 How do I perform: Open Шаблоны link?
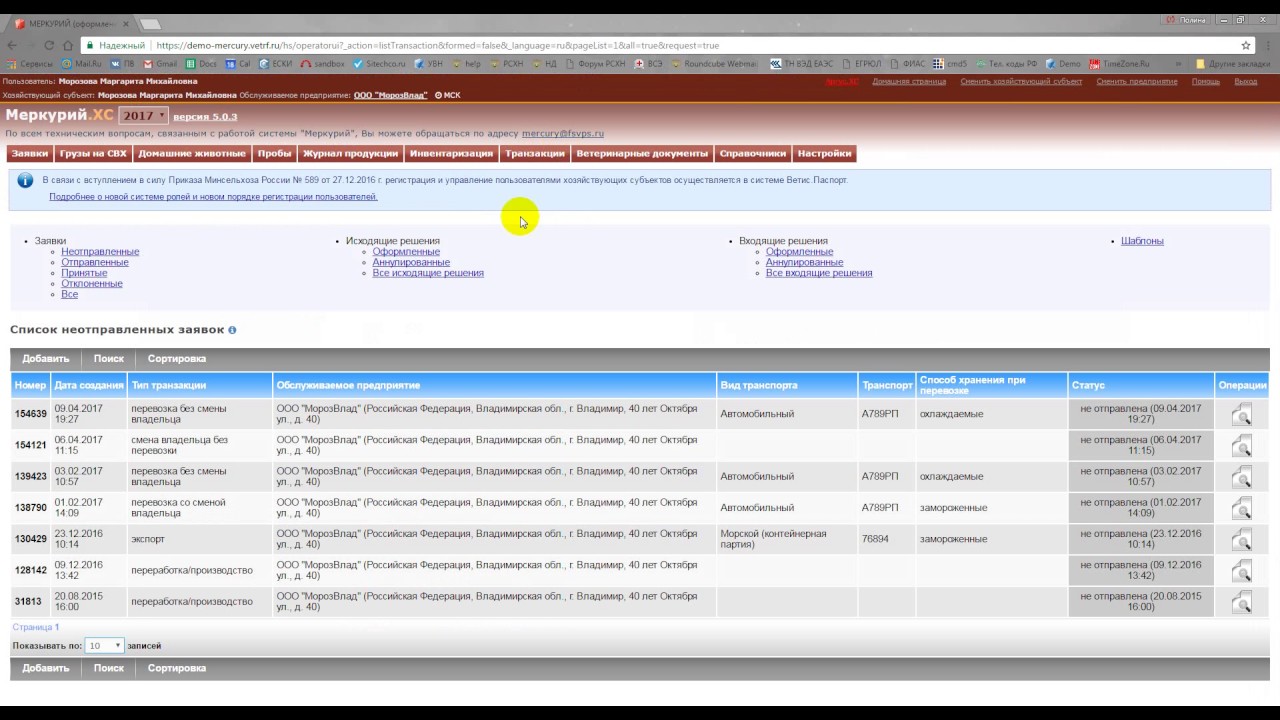pos(1142,241)
